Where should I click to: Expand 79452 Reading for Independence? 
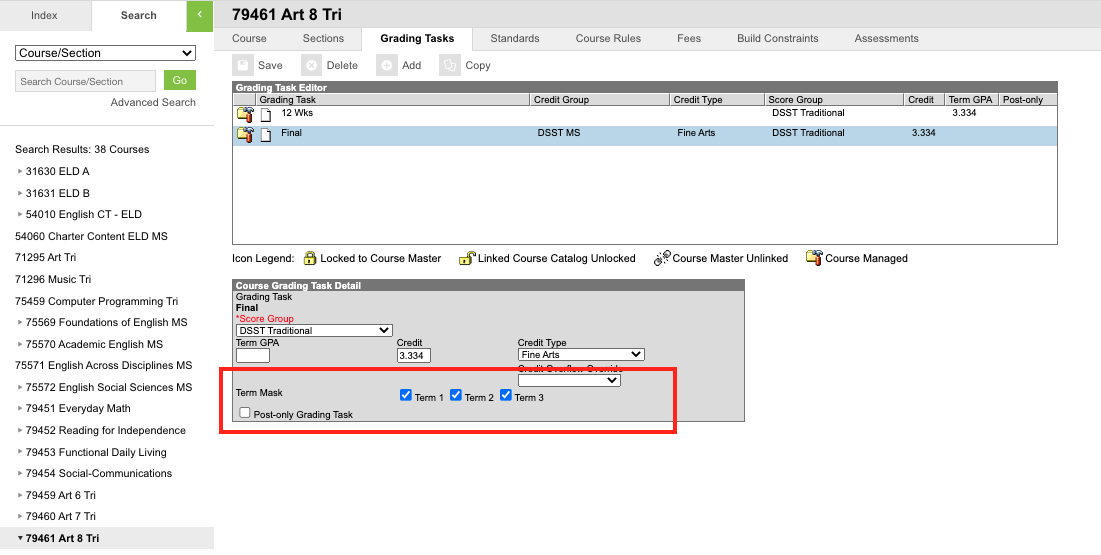click(20, 431)
